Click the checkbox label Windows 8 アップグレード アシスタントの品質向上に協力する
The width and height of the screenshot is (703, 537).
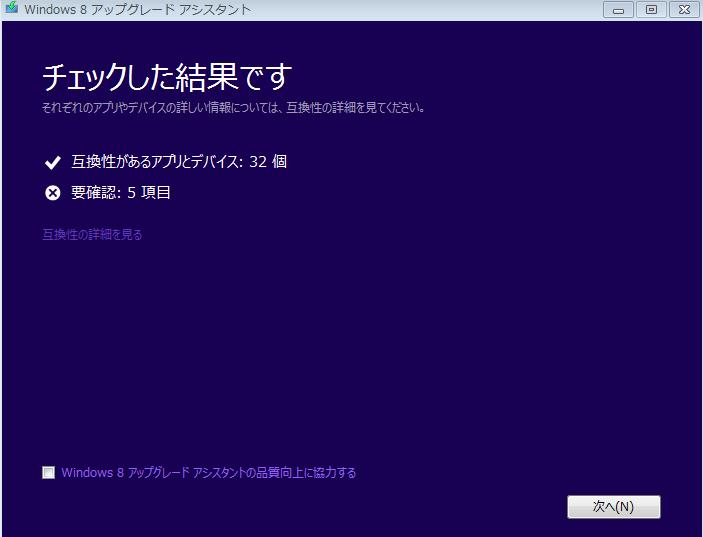[208, 472]
